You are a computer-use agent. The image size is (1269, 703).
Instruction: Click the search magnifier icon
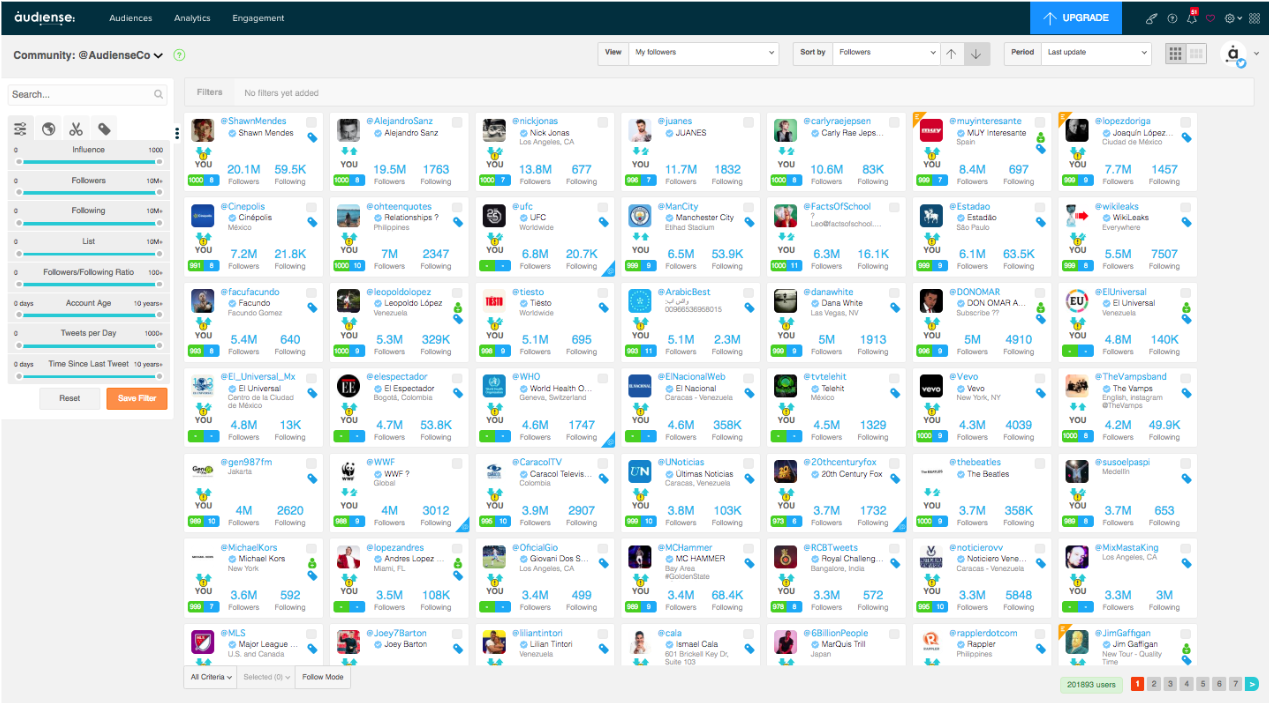159,95
